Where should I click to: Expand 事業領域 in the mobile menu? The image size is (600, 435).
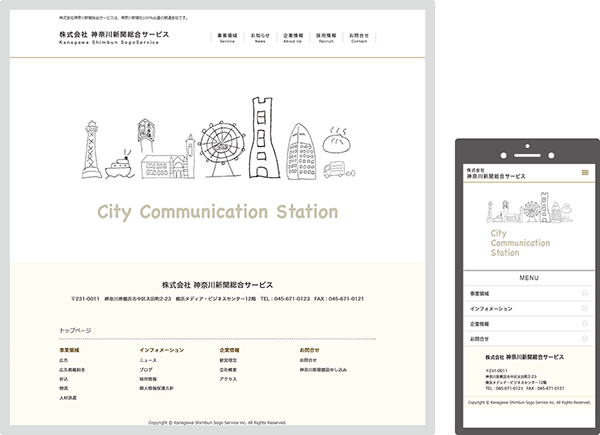(527, 293)
